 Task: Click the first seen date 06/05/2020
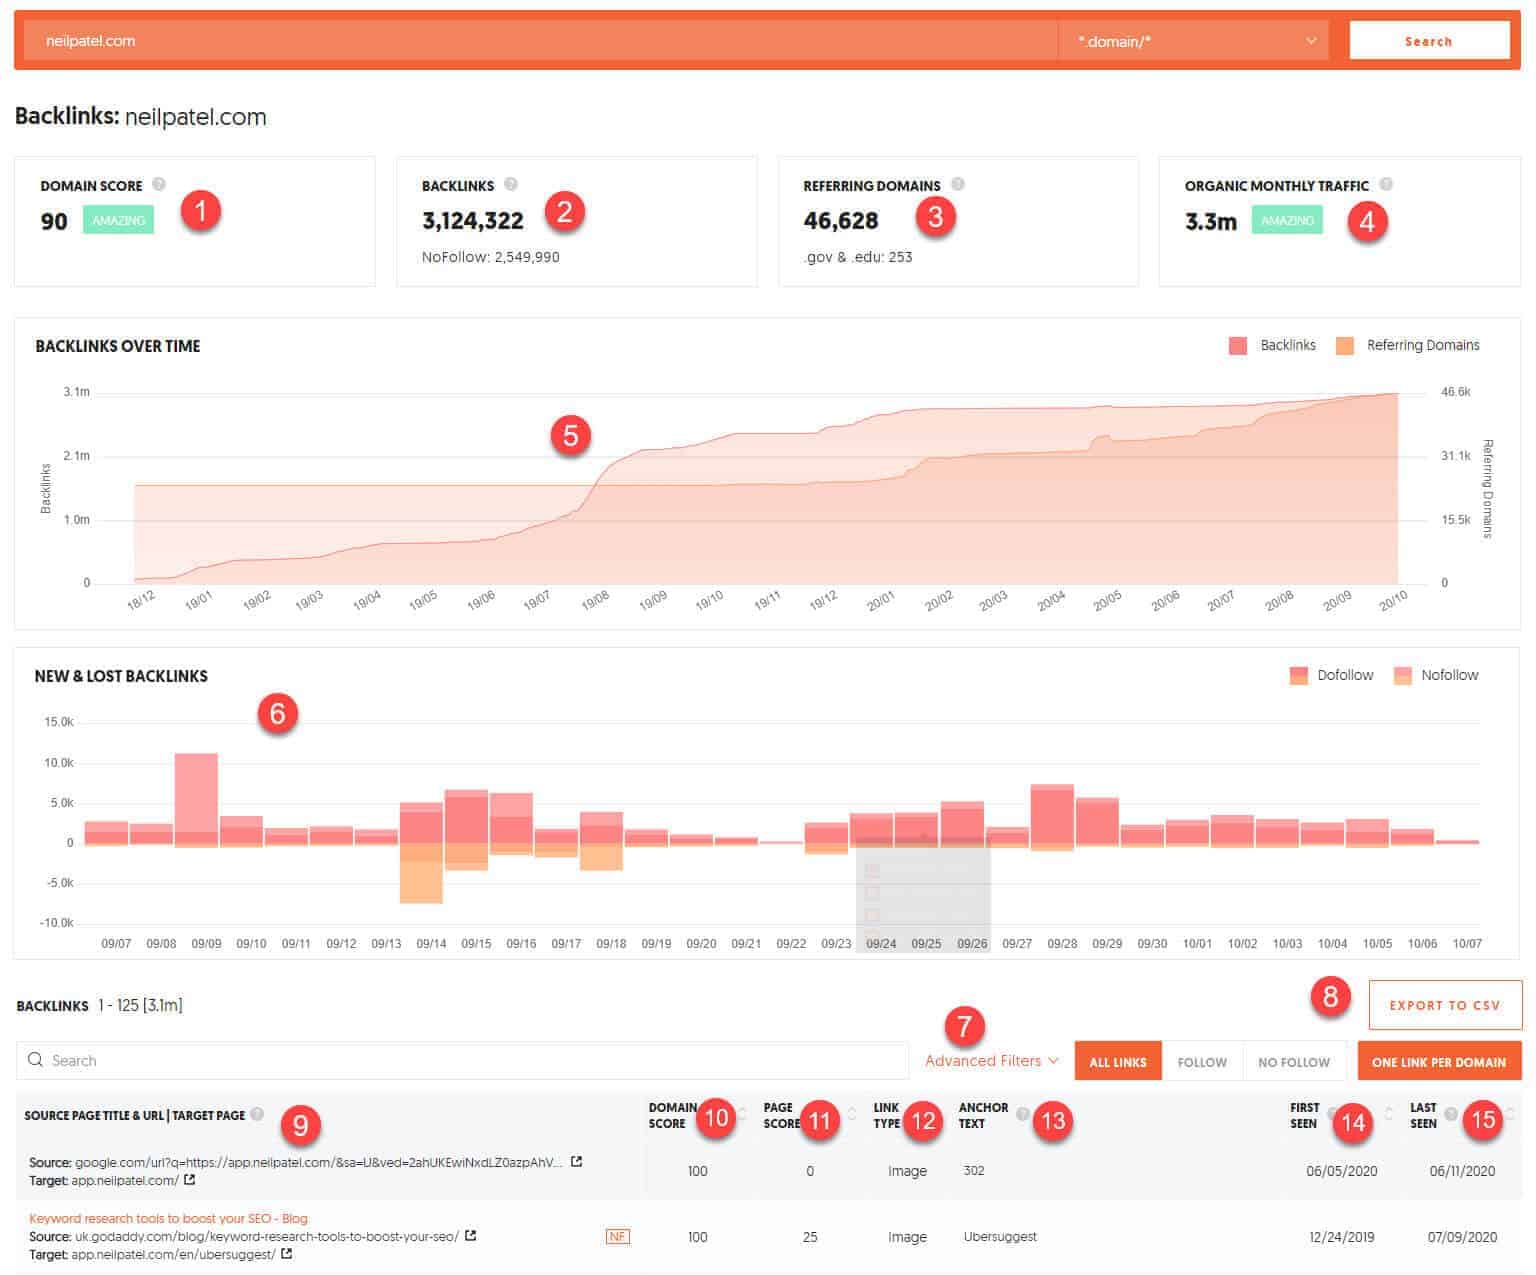[1341, 1171]
